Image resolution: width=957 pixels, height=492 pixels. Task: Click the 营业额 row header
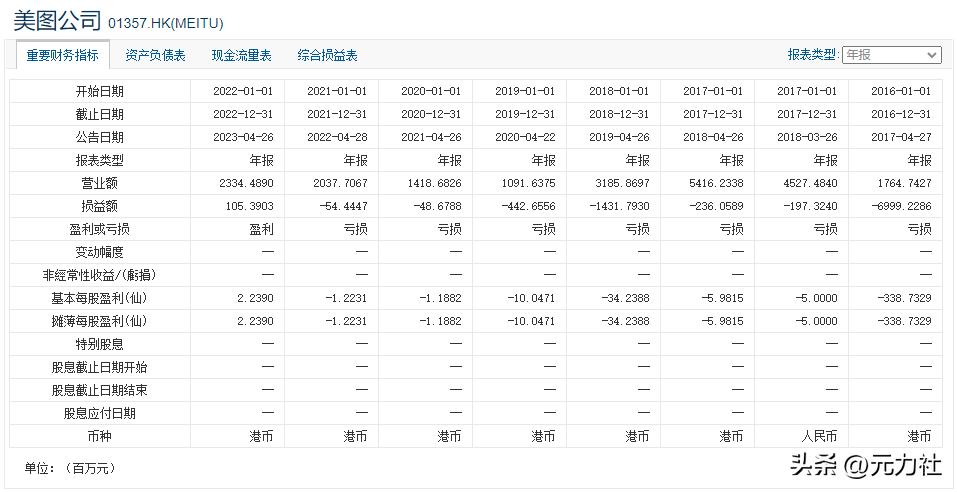[100, 183]
